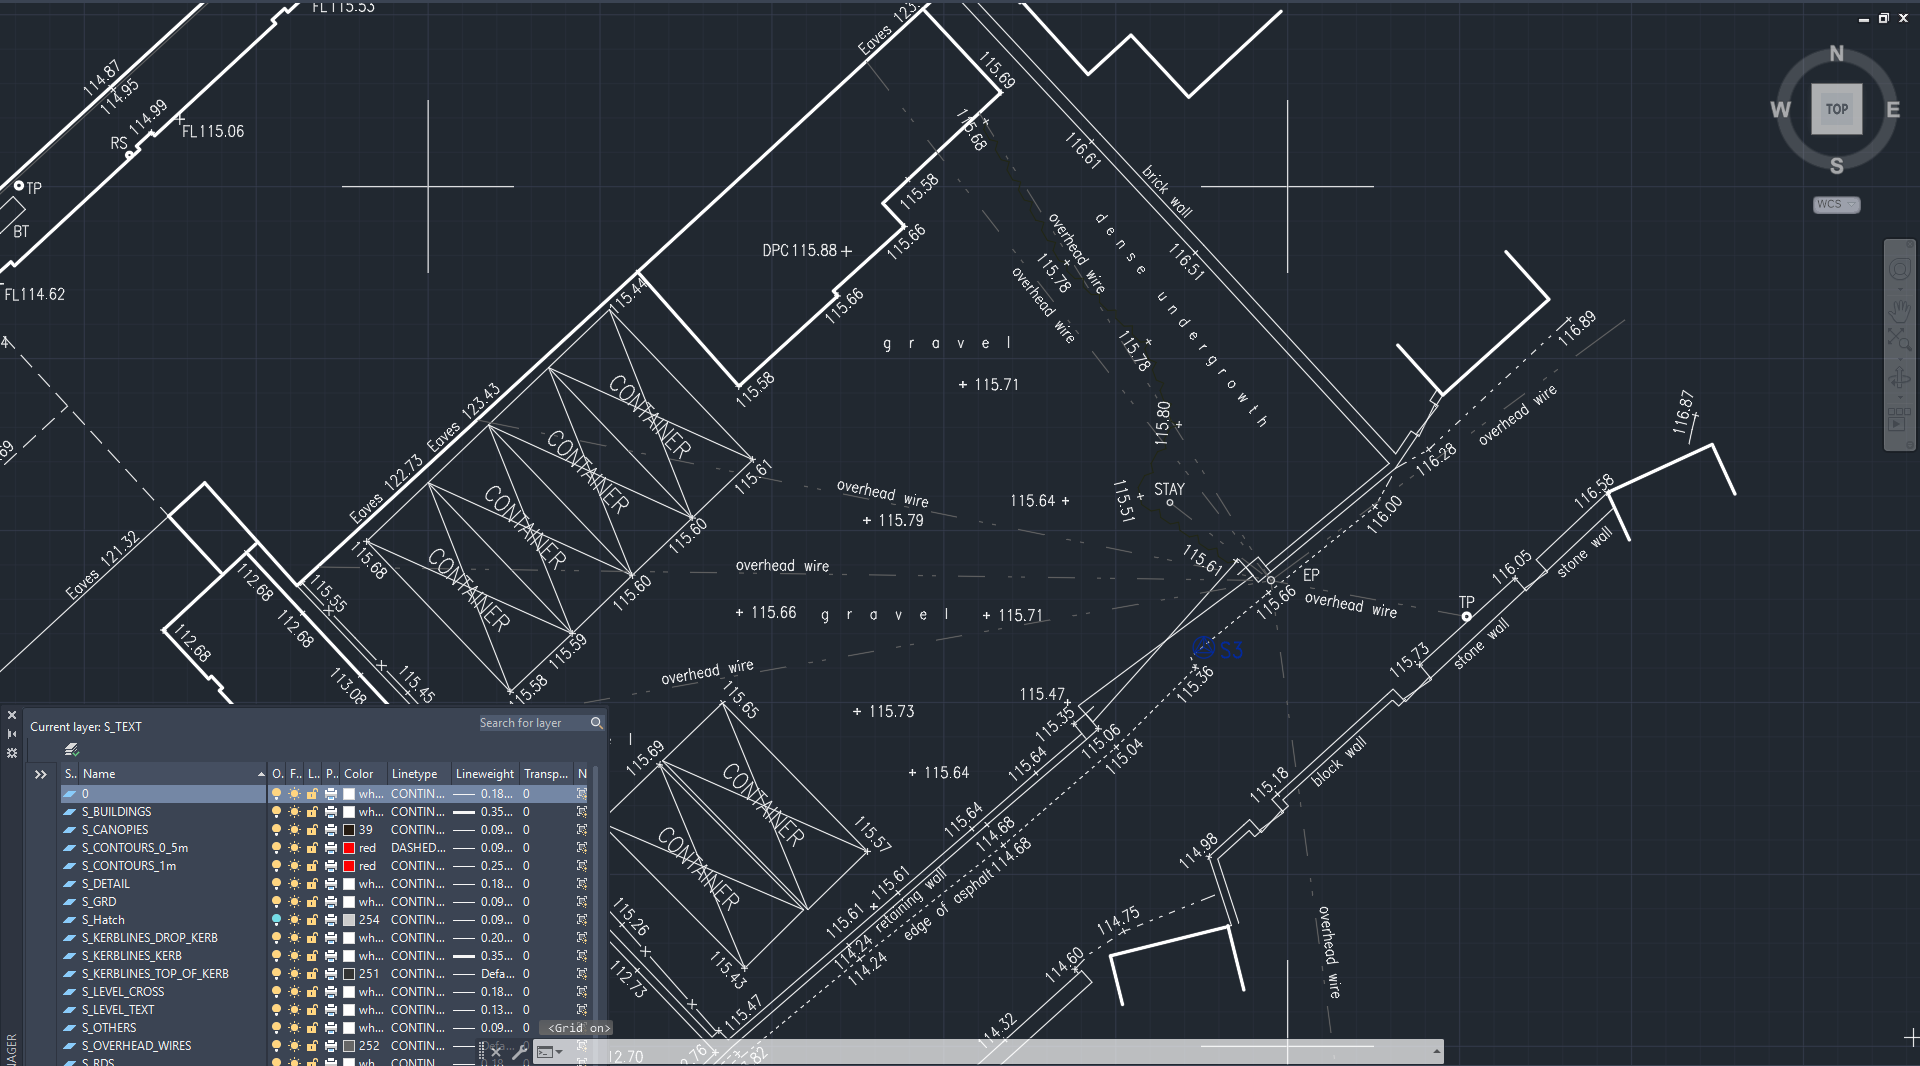Activate the Orbit tool in navigation bar

(x=1899, y=378)
